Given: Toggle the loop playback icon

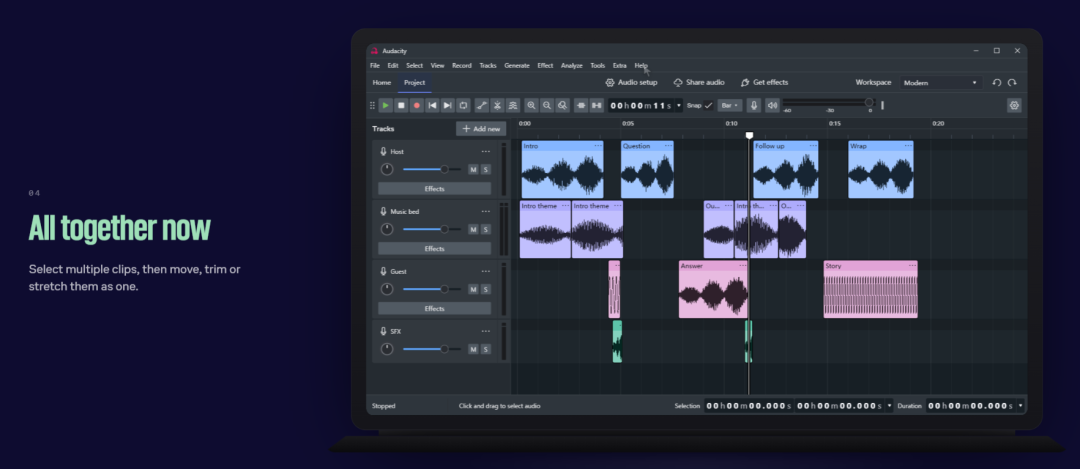Looking at the screenshot, I should 464,105.
